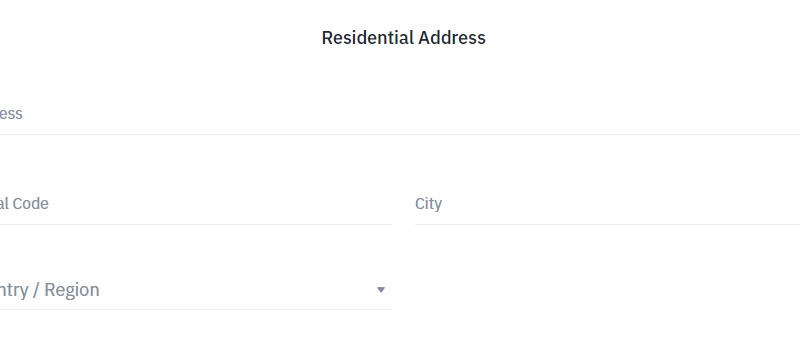The width and height of the screenshot is (800, 361).
Task: Click into the Postal Code field
Action: (x=196, y=204)
